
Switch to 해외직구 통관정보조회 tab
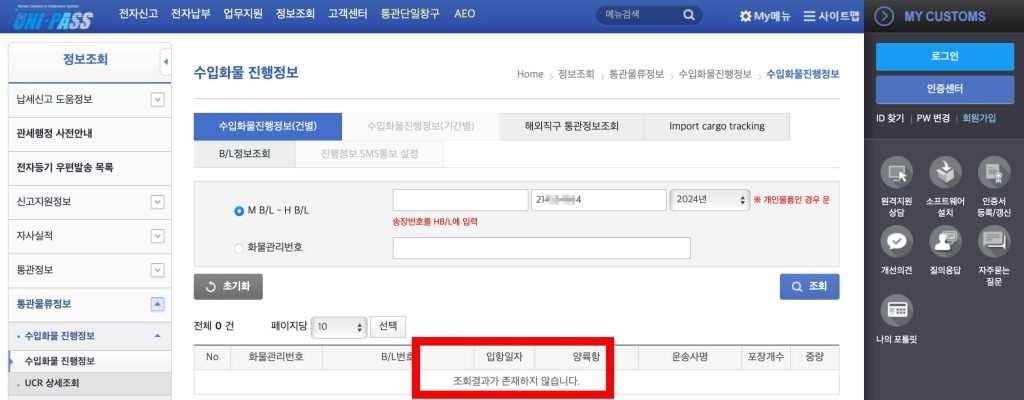click(x=571, y=127)
